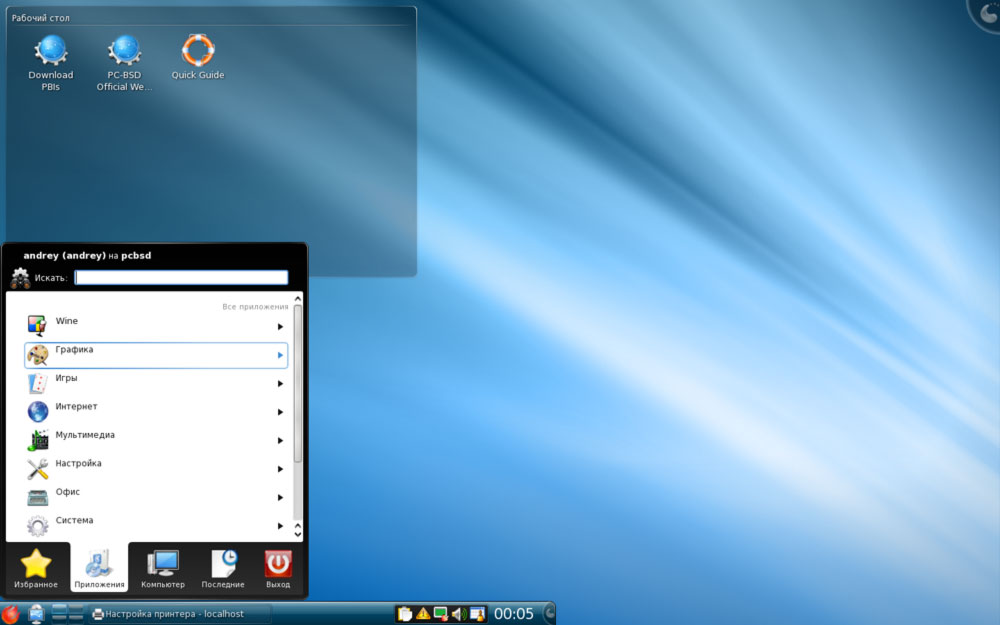Screen dimensions: 1000x625
Task: Open the Последние tab
Action: (222, 569)
